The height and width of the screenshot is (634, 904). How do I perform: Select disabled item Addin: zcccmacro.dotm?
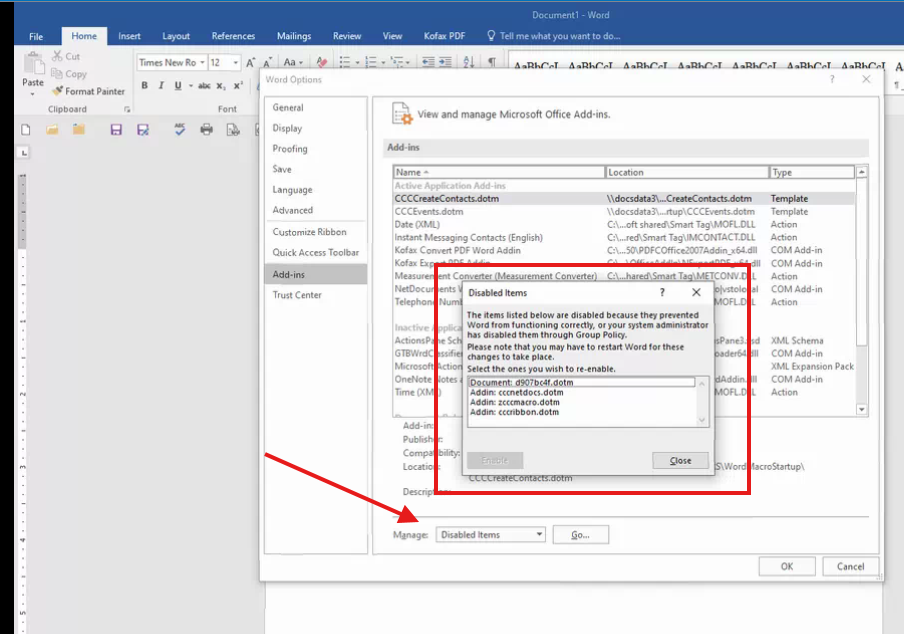coord(582,402)
